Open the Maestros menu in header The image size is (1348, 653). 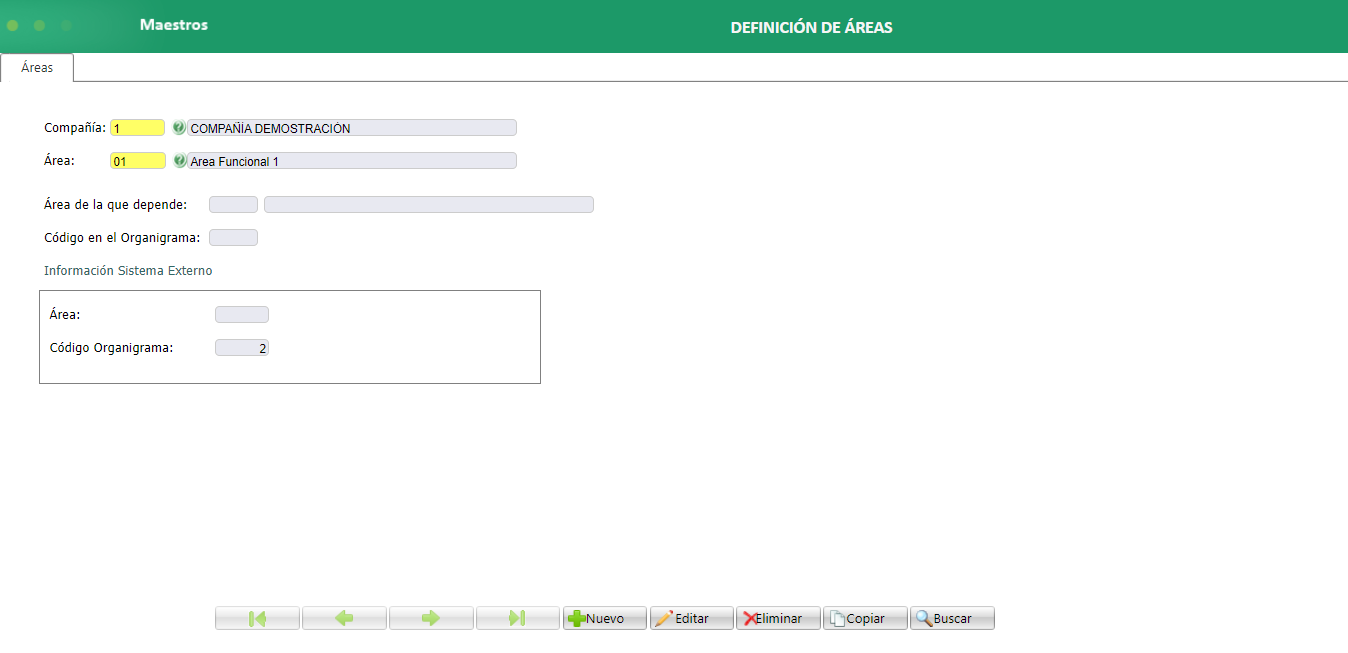[174, 25]
